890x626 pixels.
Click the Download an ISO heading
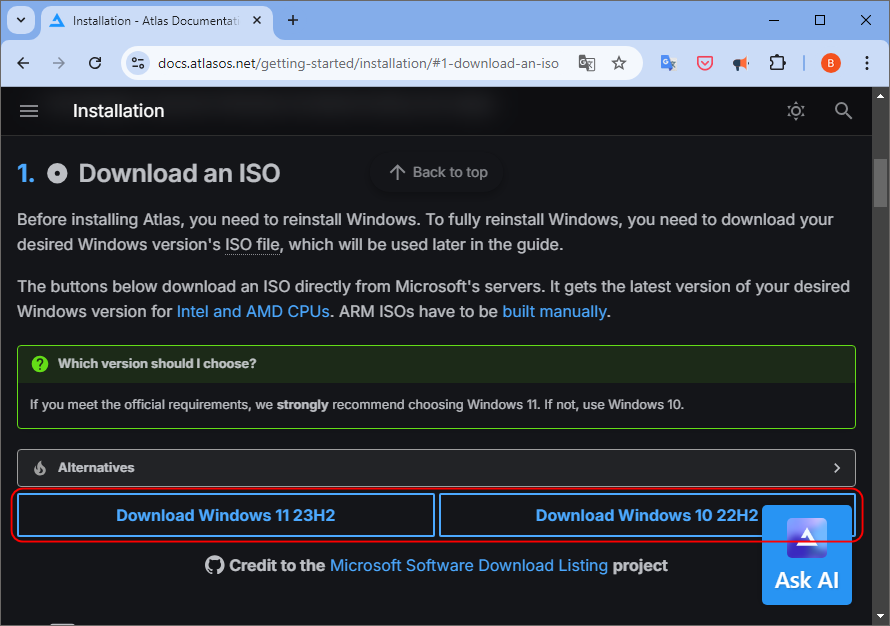[x=179, y=173]
